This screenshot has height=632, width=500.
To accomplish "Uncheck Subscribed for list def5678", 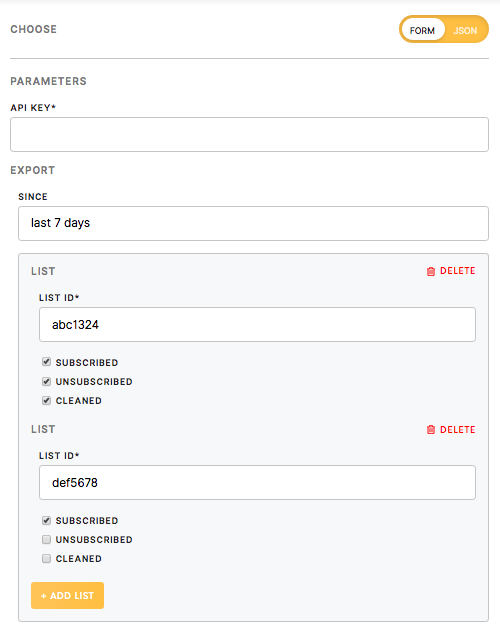I will point(46,520).
